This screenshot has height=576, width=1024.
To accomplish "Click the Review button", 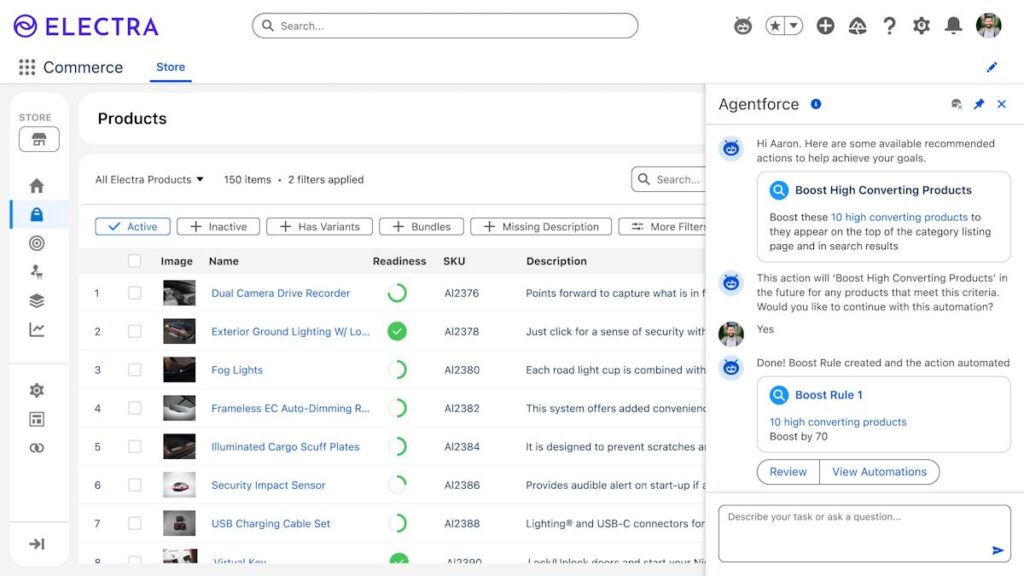I will [788, 472].
